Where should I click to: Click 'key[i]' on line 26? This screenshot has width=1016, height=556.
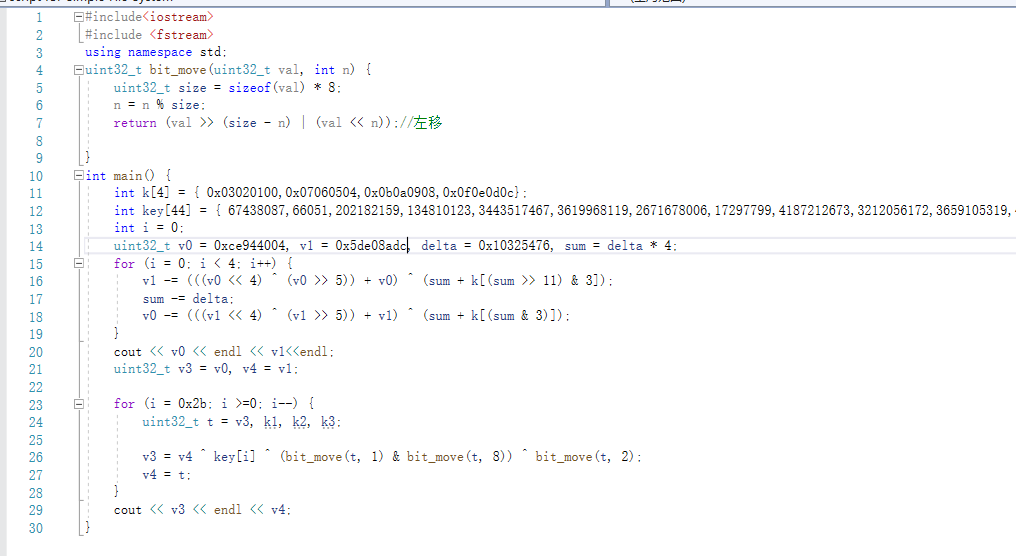(235, 457)
